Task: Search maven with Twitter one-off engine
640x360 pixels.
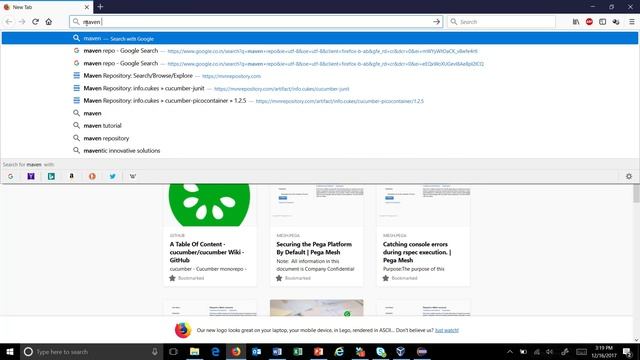Action: click(x=113, y=176)
